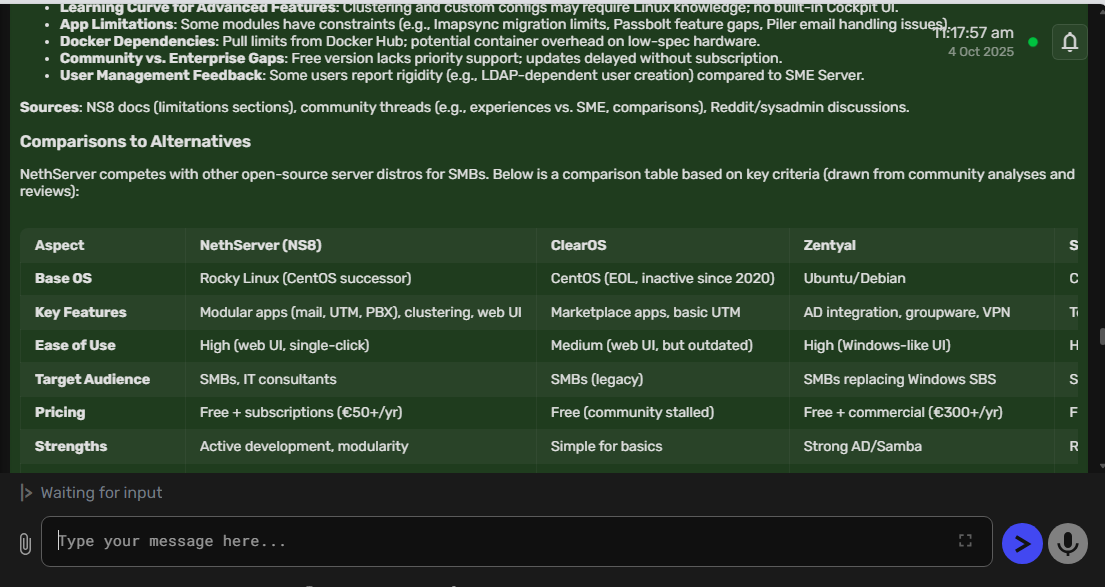Expand the message box to fullscreen
The image size is (1105, 587).
(965, 541)
